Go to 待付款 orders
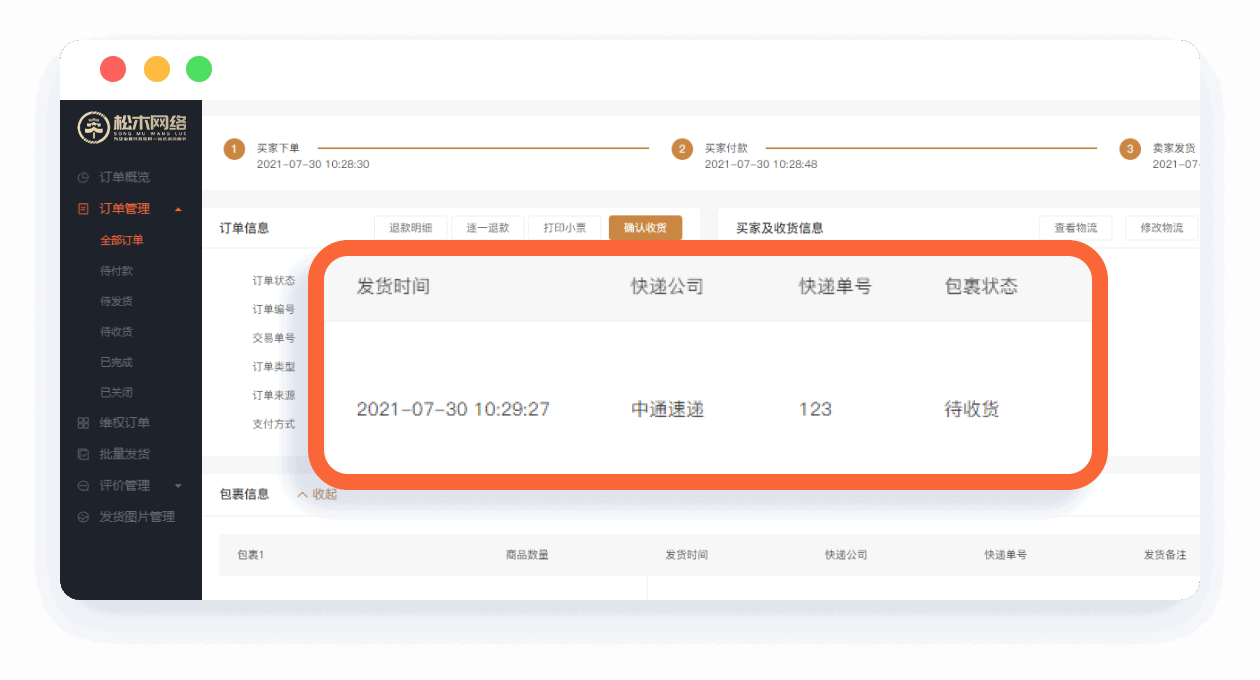 (x=116, y=271)
